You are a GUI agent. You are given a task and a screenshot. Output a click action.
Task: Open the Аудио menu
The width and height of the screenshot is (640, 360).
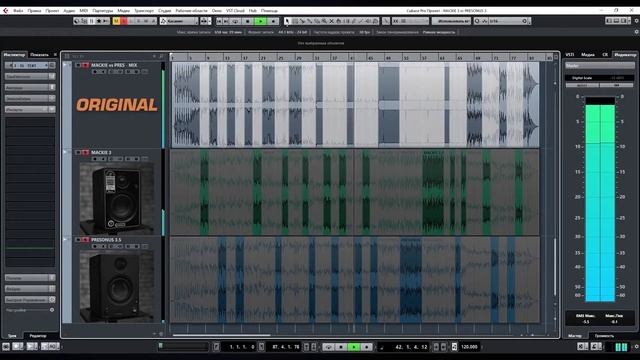[69, 11]
